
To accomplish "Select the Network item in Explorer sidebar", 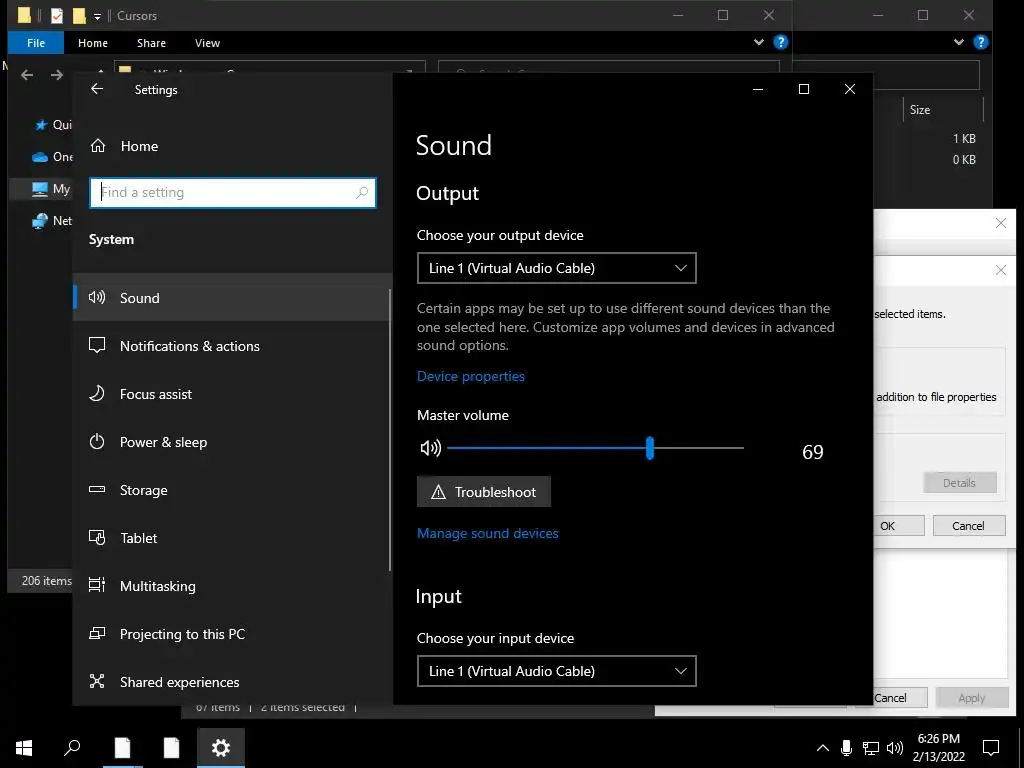I will pyautogui.click(x=52, y=221).
